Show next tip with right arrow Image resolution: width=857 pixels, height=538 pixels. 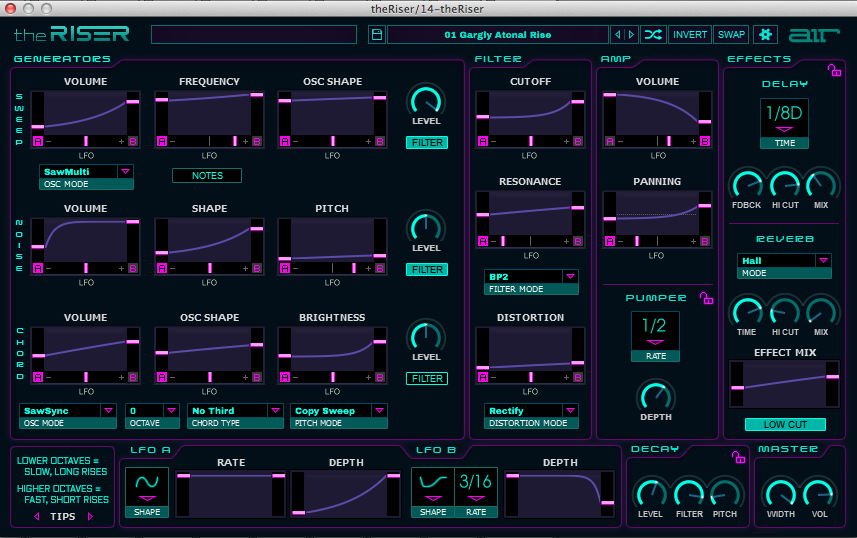[90, 516]
